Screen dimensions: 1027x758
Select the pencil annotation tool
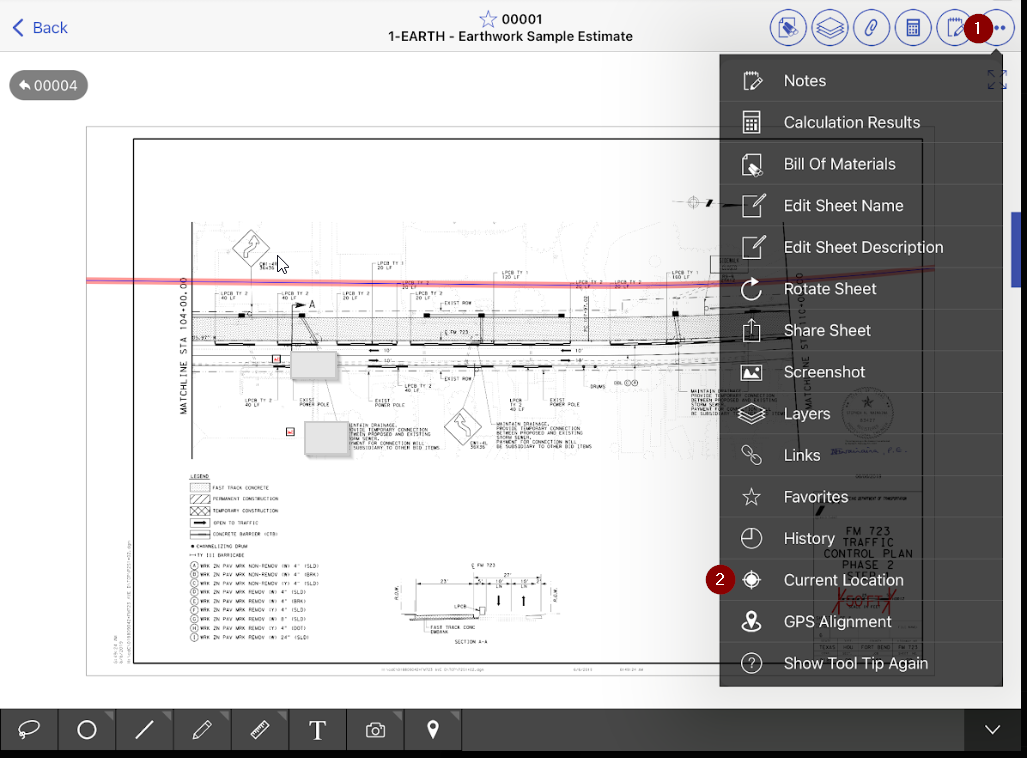pos(202,730)
